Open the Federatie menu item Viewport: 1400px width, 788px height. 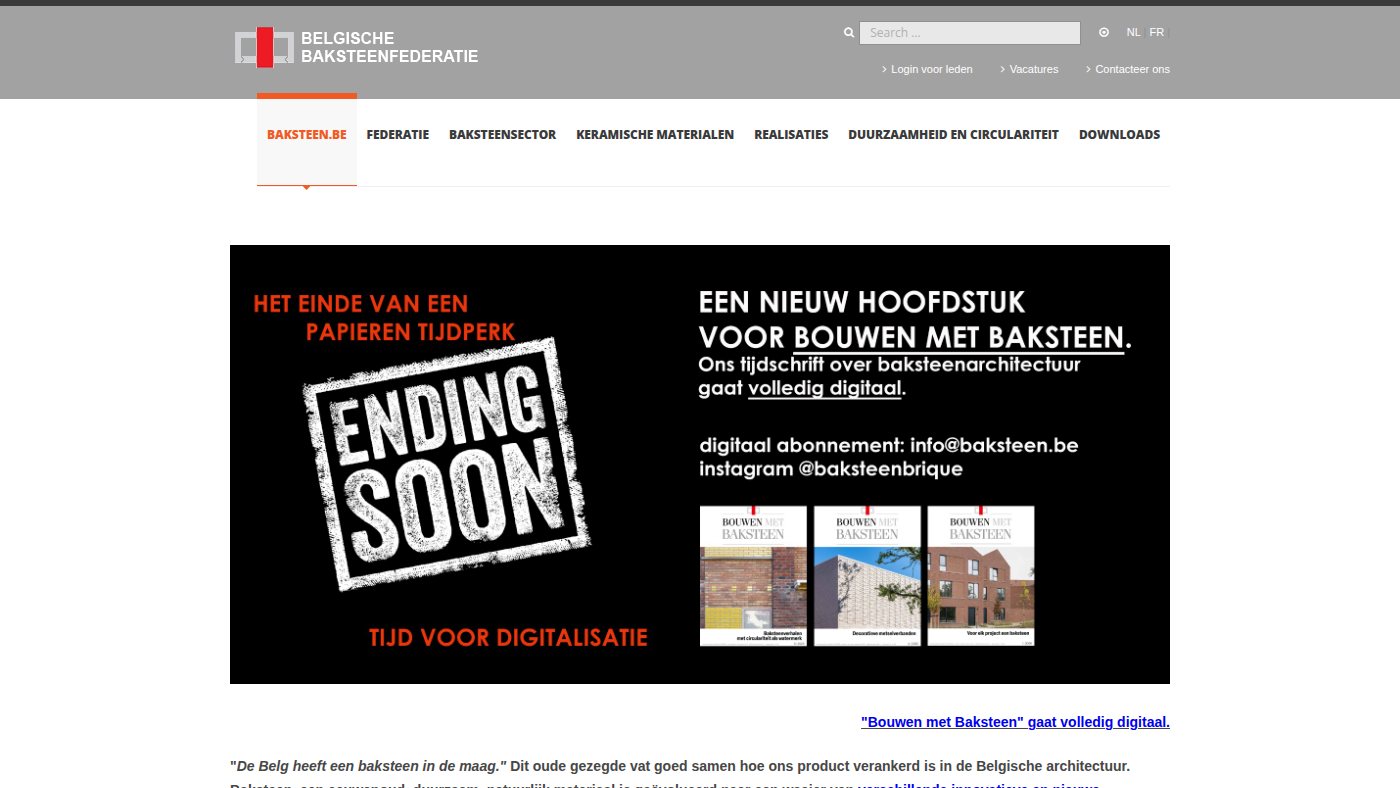(398, 134)
